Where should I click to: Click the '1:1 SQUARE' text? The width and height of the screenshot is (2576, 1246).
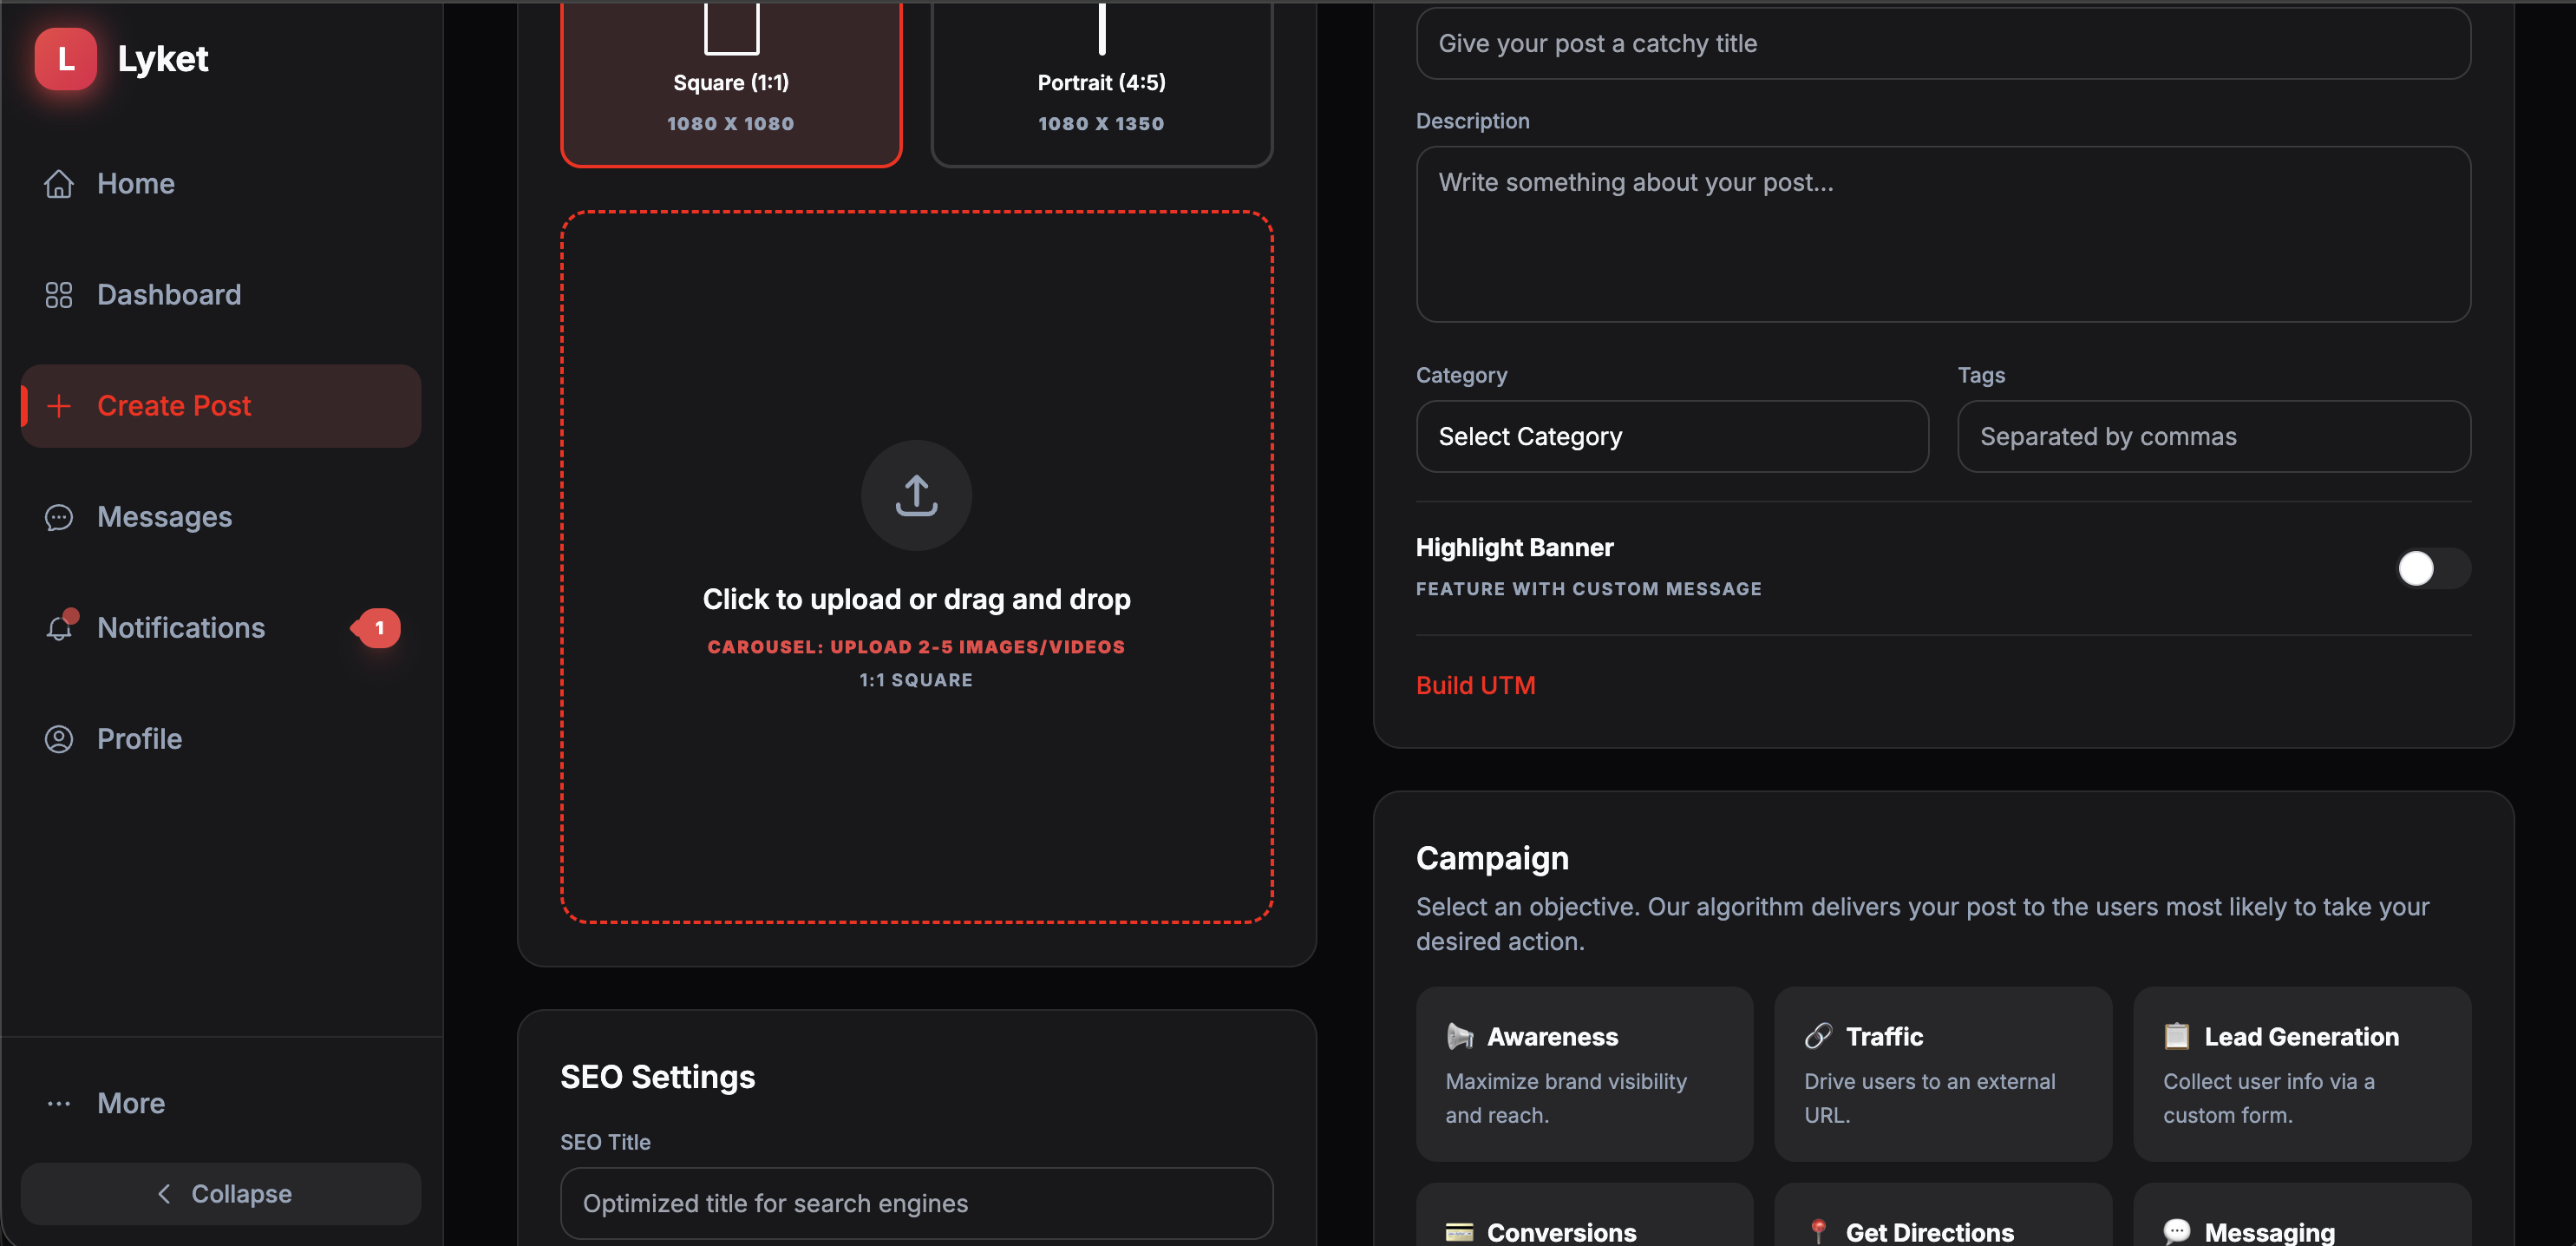point(916,681)
